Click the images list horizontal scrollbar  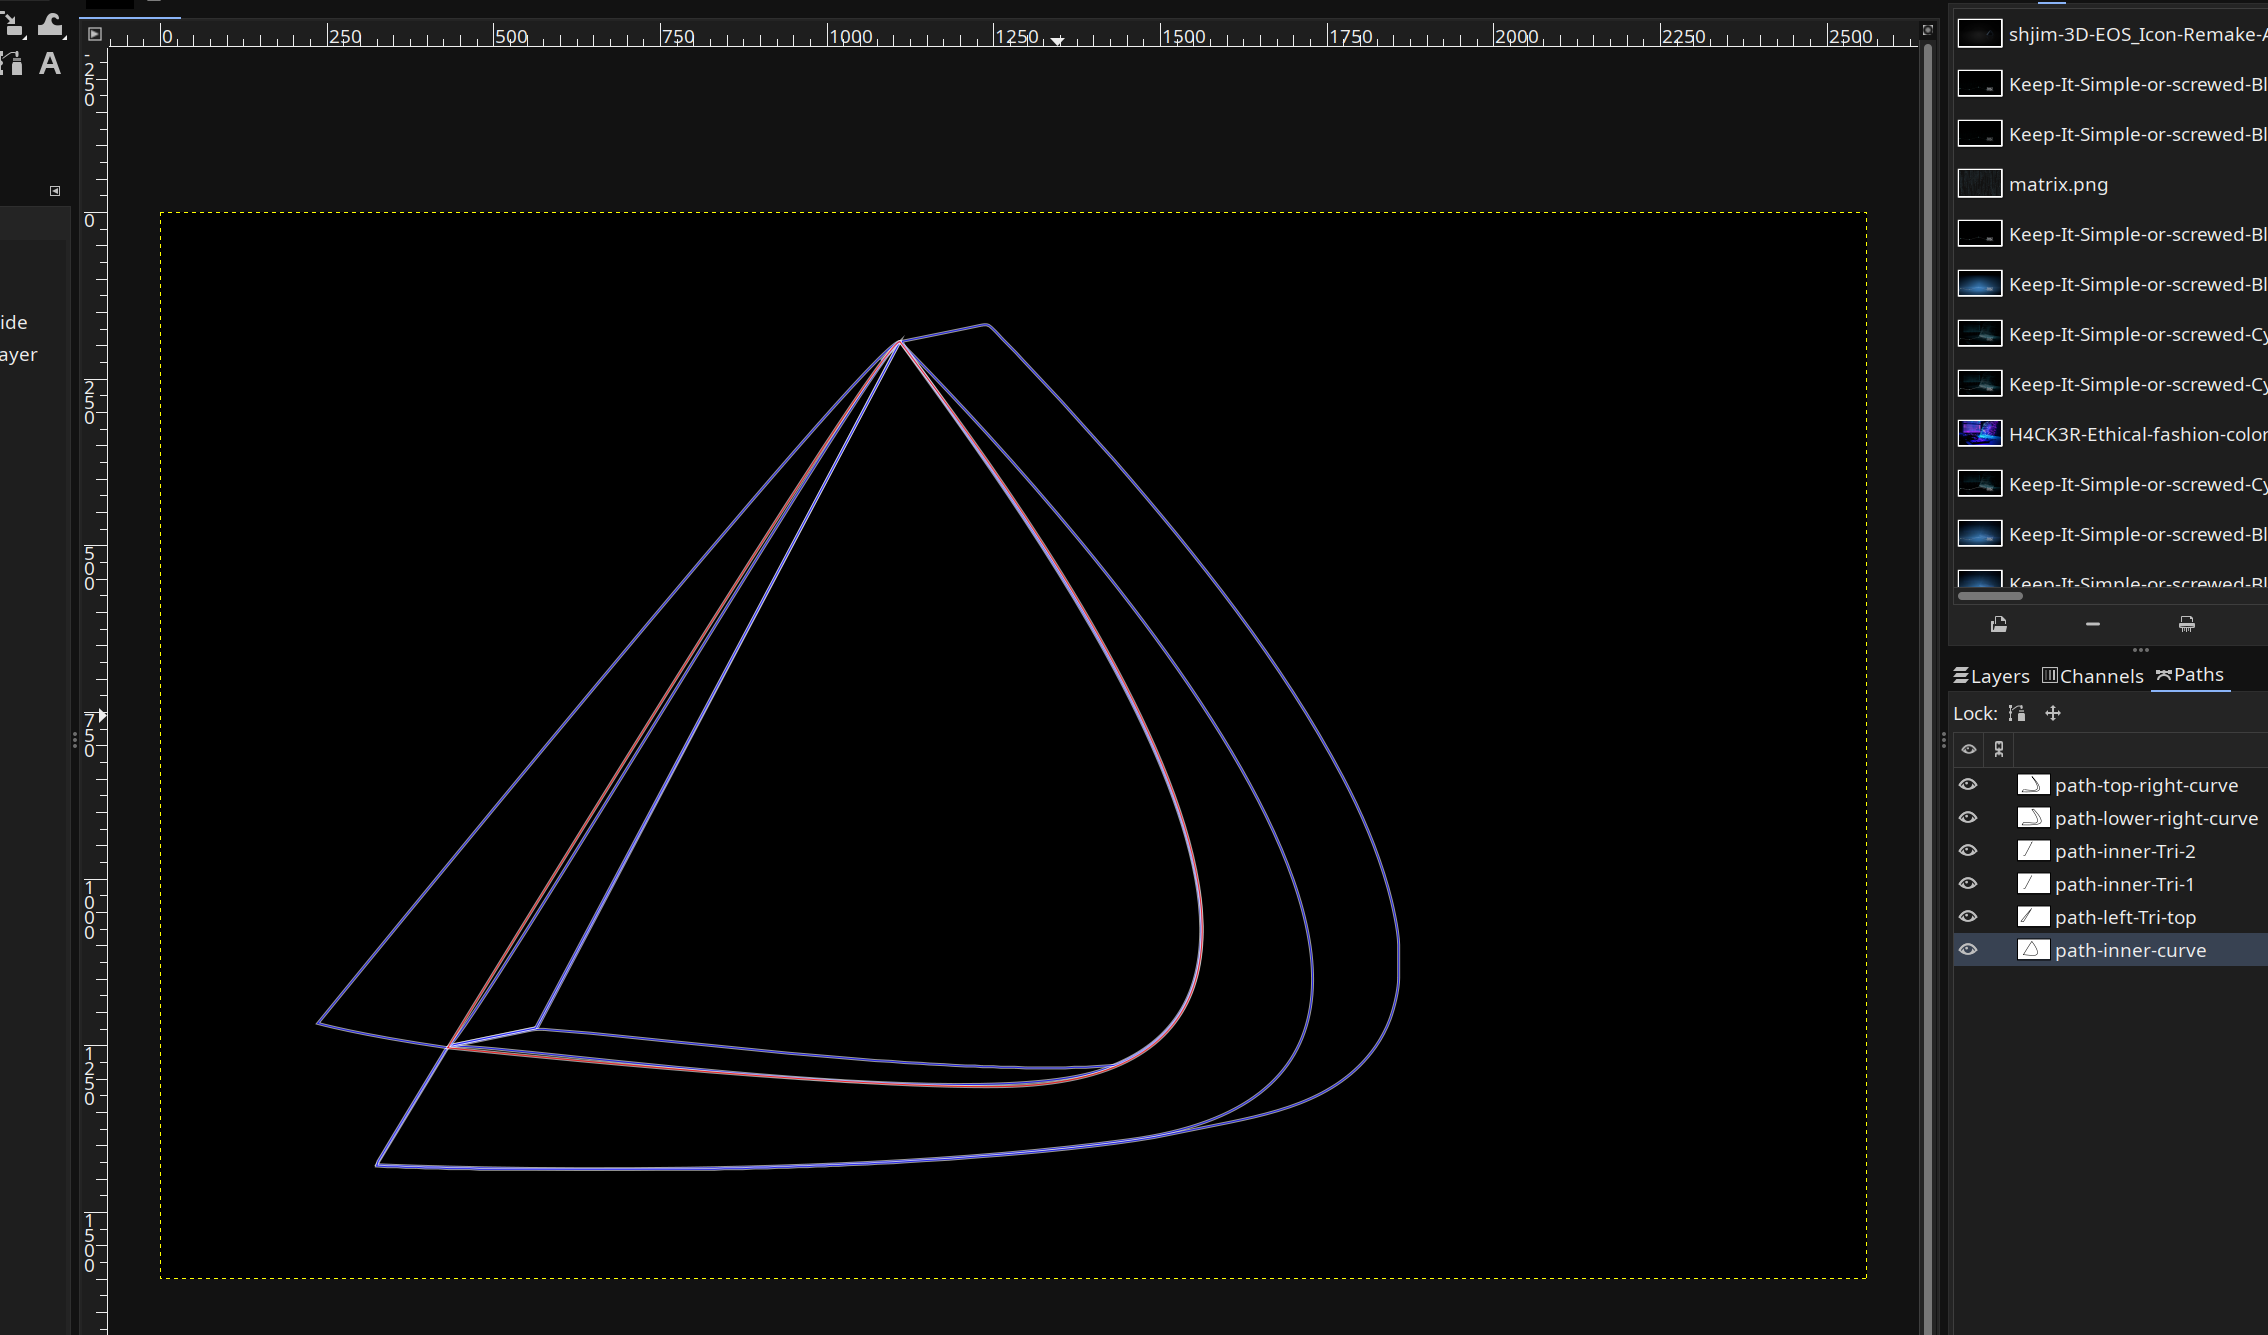1990,596
